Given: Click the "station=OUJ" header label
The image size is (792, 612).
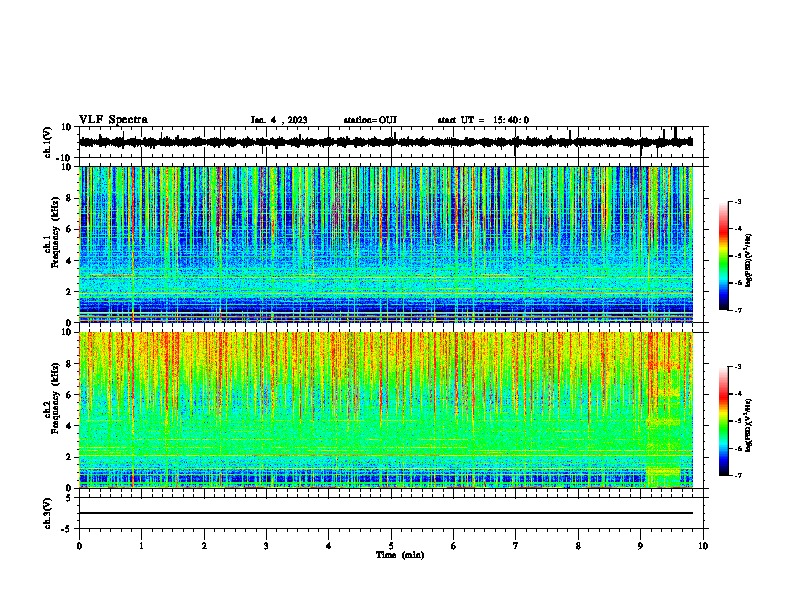Looking at the screenshot, I should coord(370,120).
